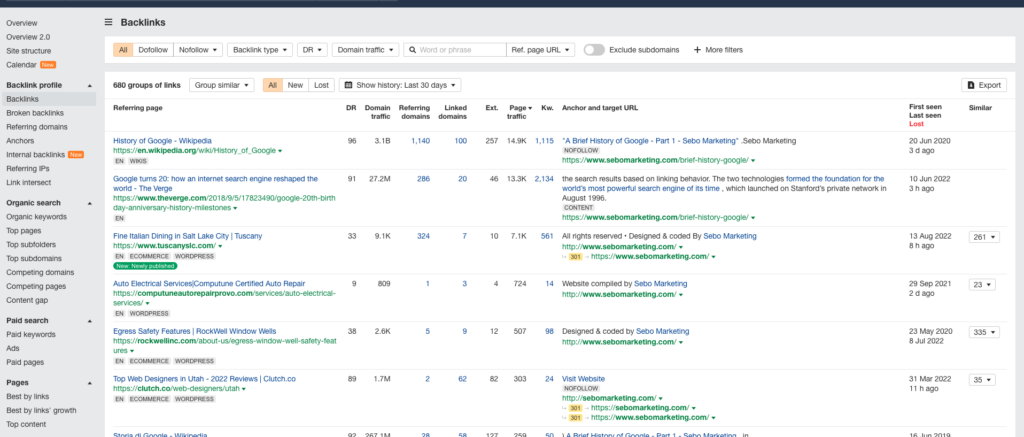Click the Export file icon
Viewport: 1024px width, 437px height.
click(971, 85)
